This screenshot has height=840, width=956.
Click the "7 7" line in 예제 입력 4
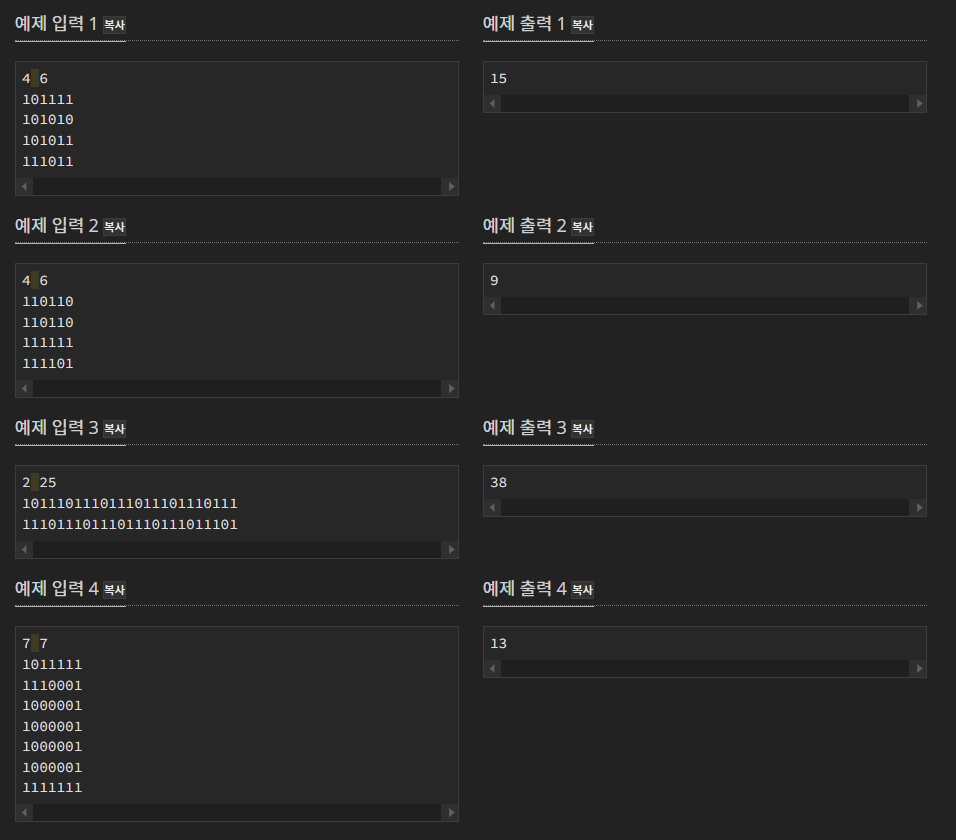[x=35, y=643]
